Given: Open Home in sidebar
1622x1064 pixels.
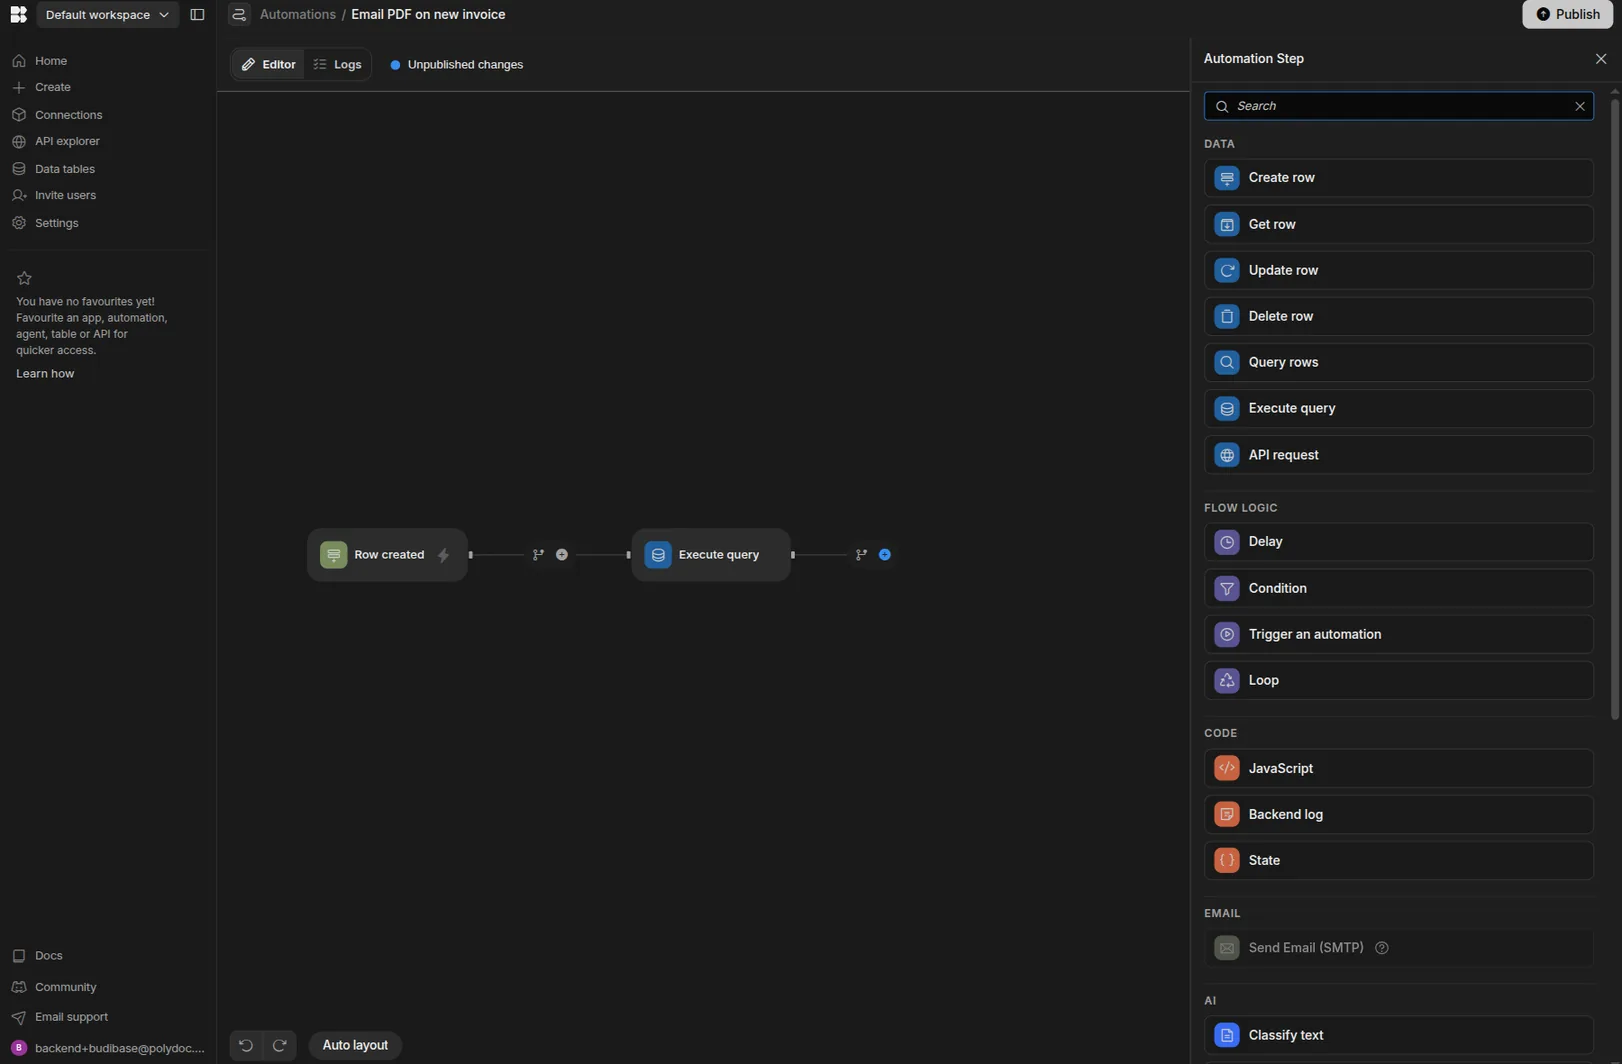Looking at the screenshot, I should [x=51, y=61].
